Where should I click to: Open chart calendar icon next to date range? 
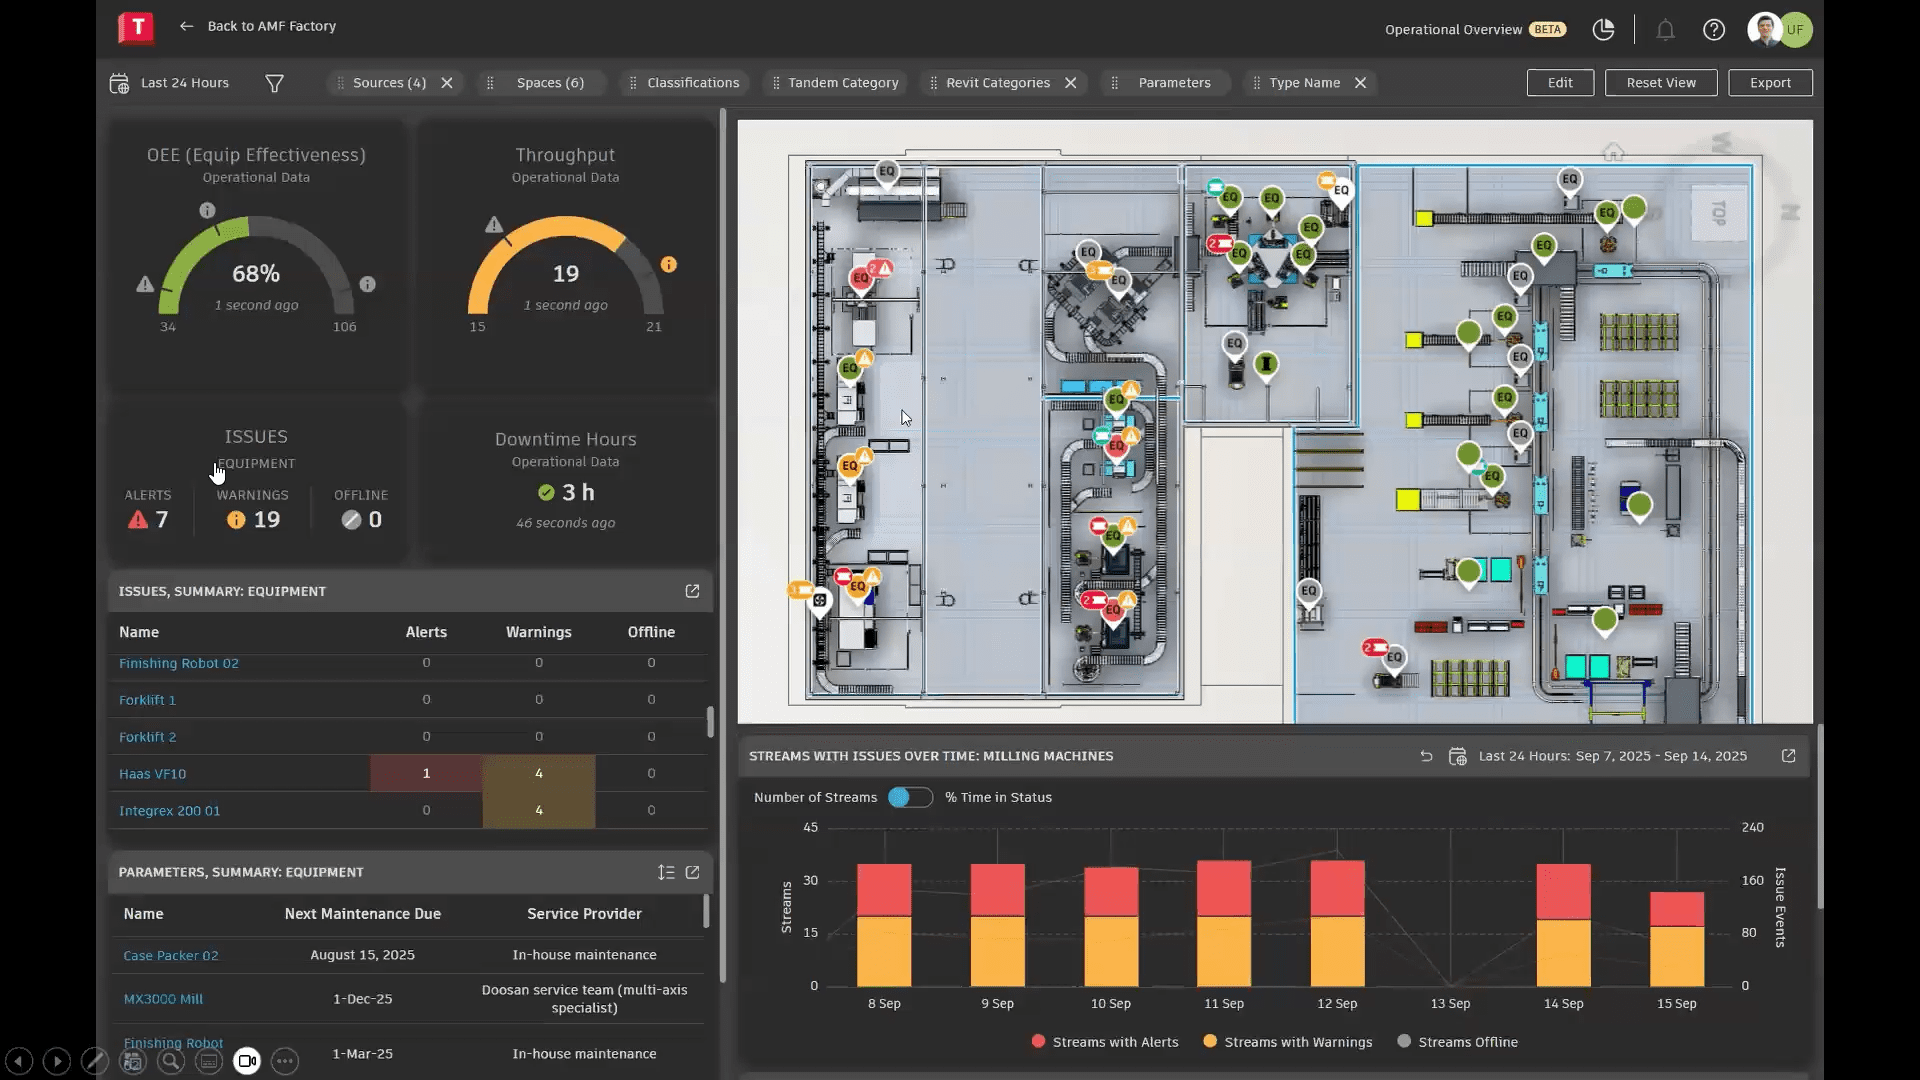1458,756
